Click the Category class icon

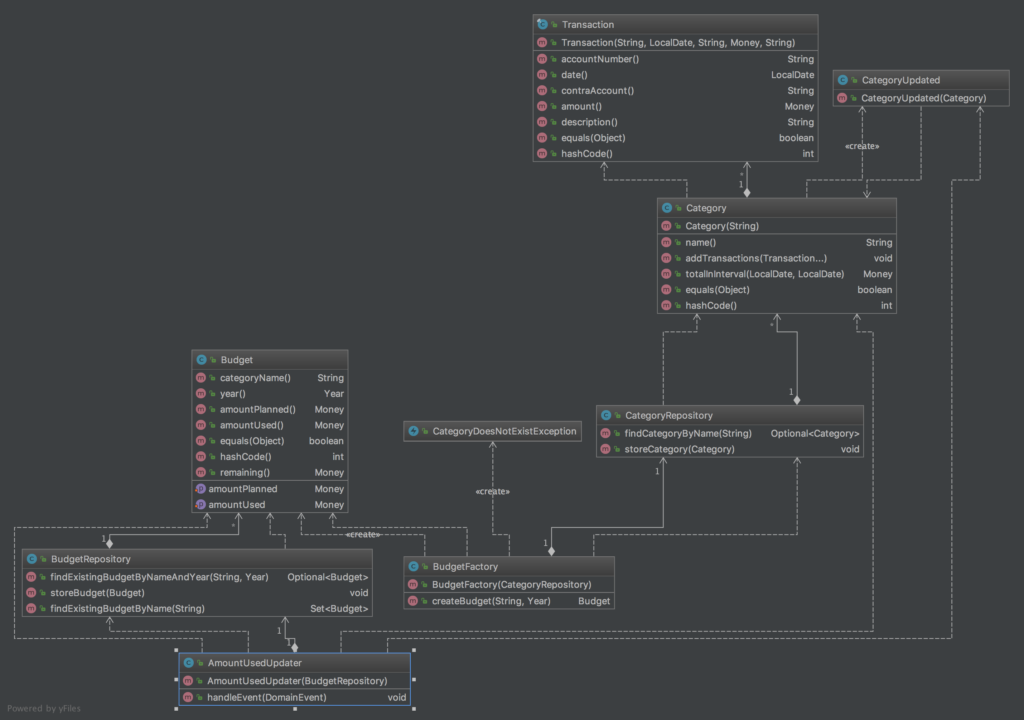(667, 208)
